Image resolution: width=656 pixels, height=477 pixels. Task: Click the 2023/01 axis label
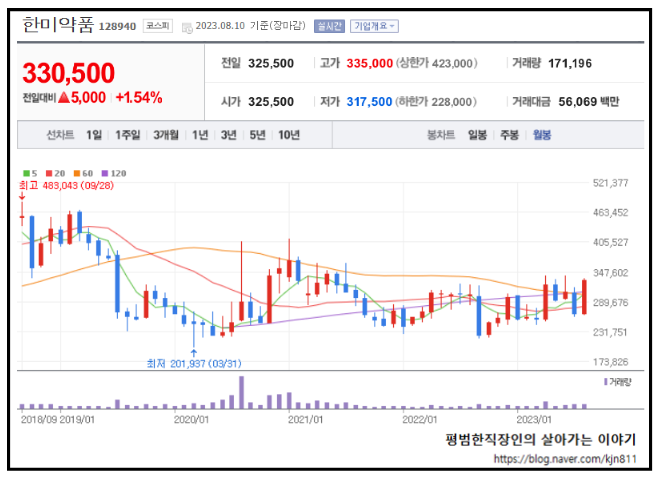coord(534,419)
